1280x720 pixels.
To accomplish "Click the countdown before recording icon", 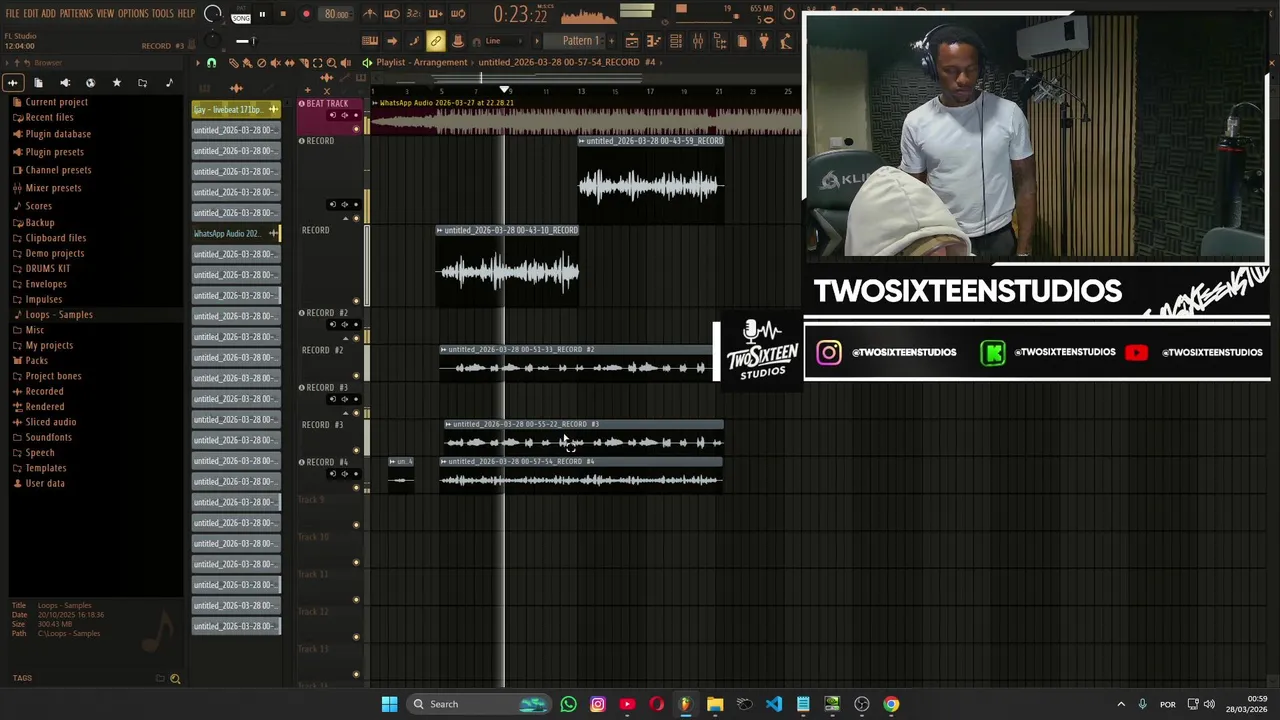I will point(414,14).
